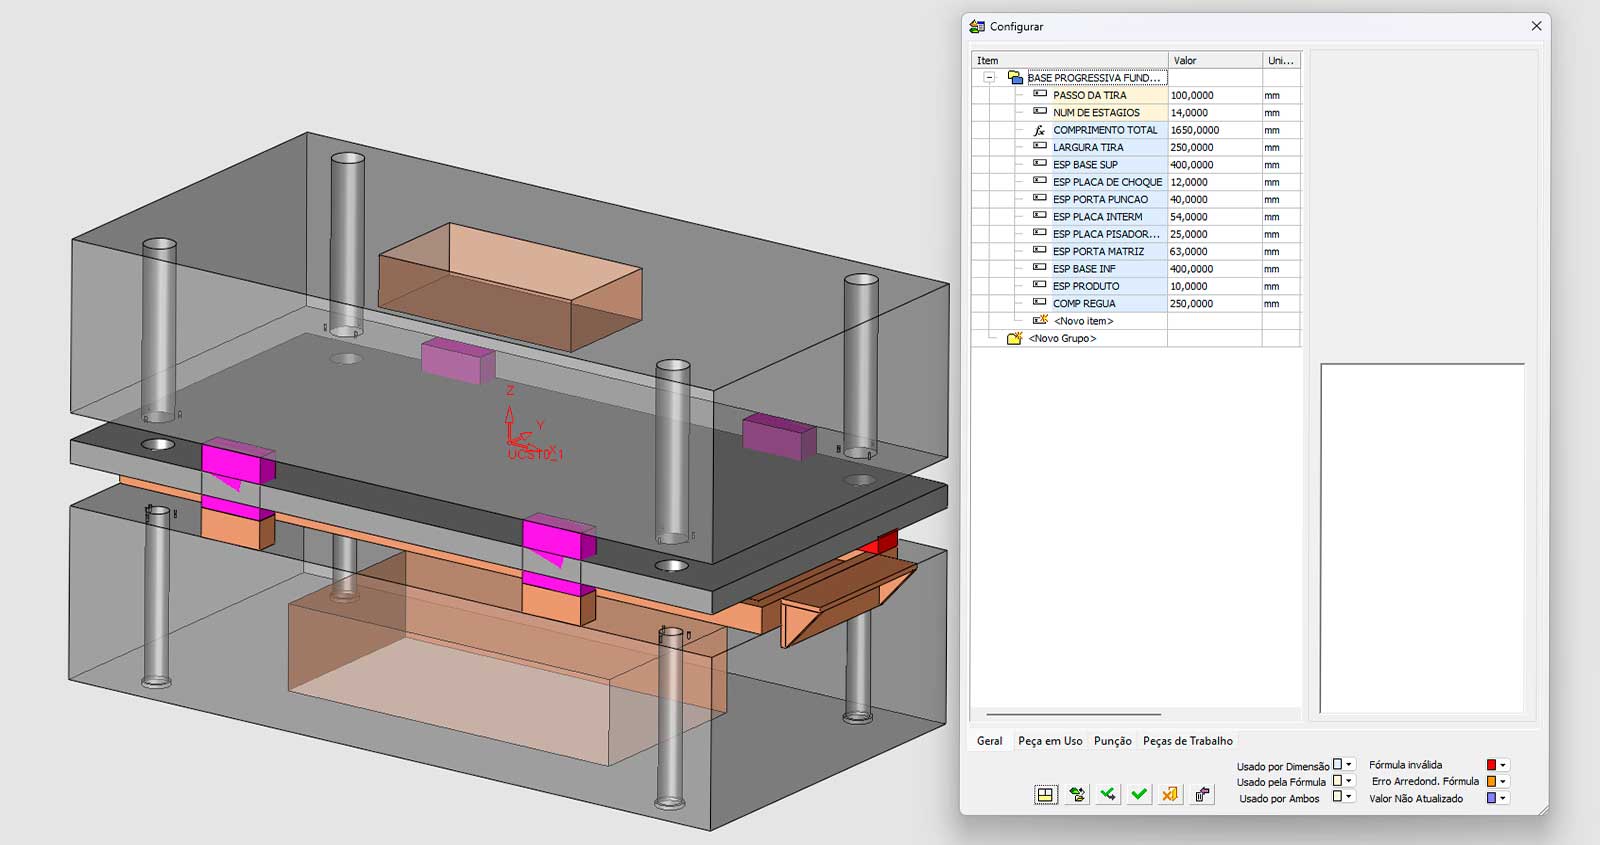Screen dimensions: 1600x845
Task: Click the Novo Grupo folder icon
Action: pyautogui.click(x=1014, y=339)
